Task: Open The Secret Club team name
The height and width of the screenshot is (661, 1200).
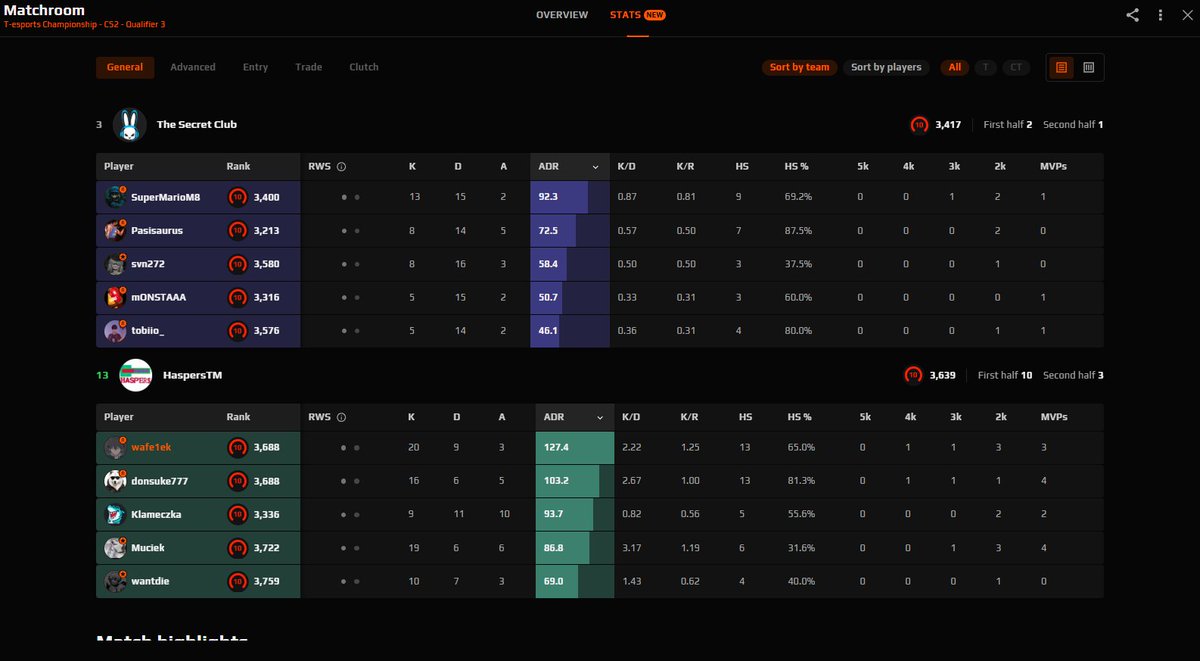Action: point(197,125)
